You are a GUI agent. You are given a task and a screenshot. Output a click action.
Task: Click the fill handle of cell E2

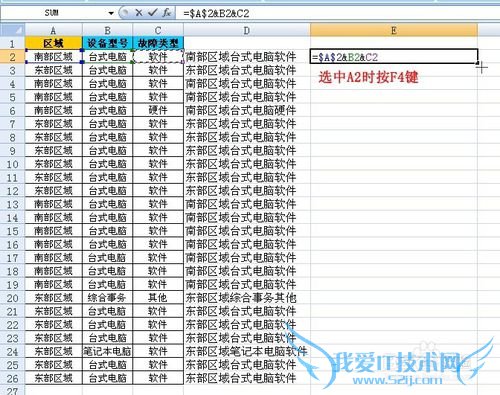[478, 63]
